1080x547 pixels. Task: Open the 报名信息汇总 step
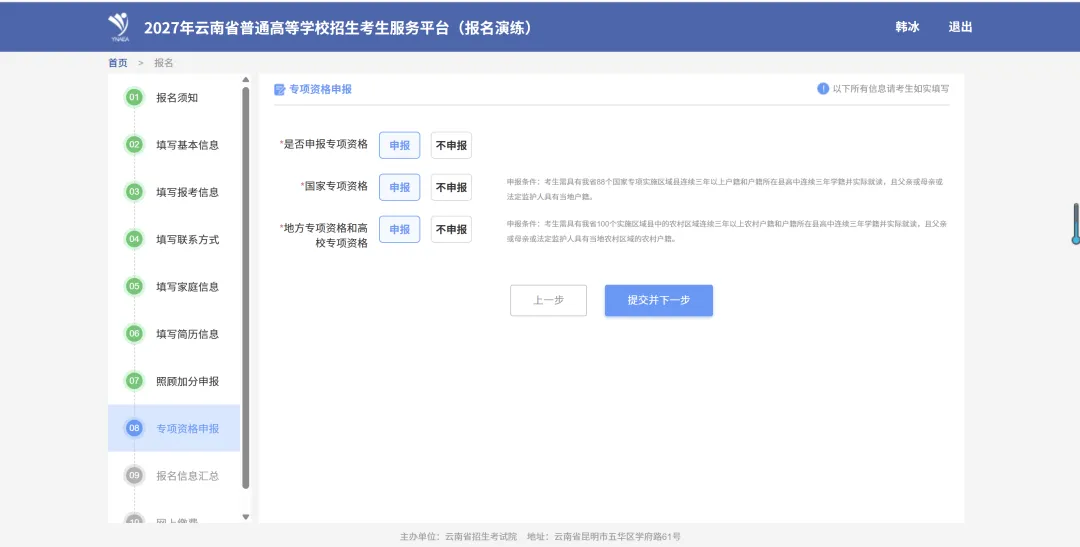click(x=187, y=476)
